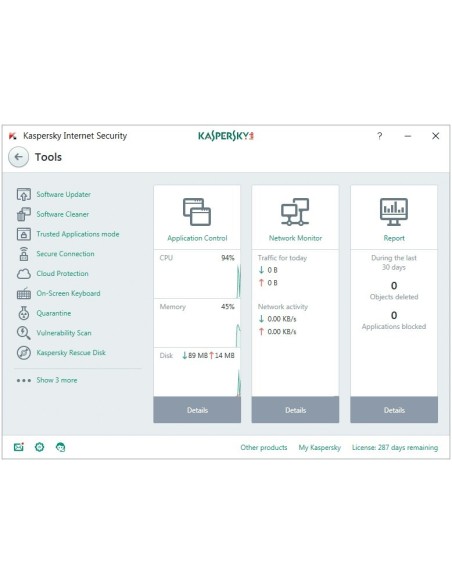
Task: Click the Vulnerability Scan magnifier icon
Action: click(x=23, y=333)
